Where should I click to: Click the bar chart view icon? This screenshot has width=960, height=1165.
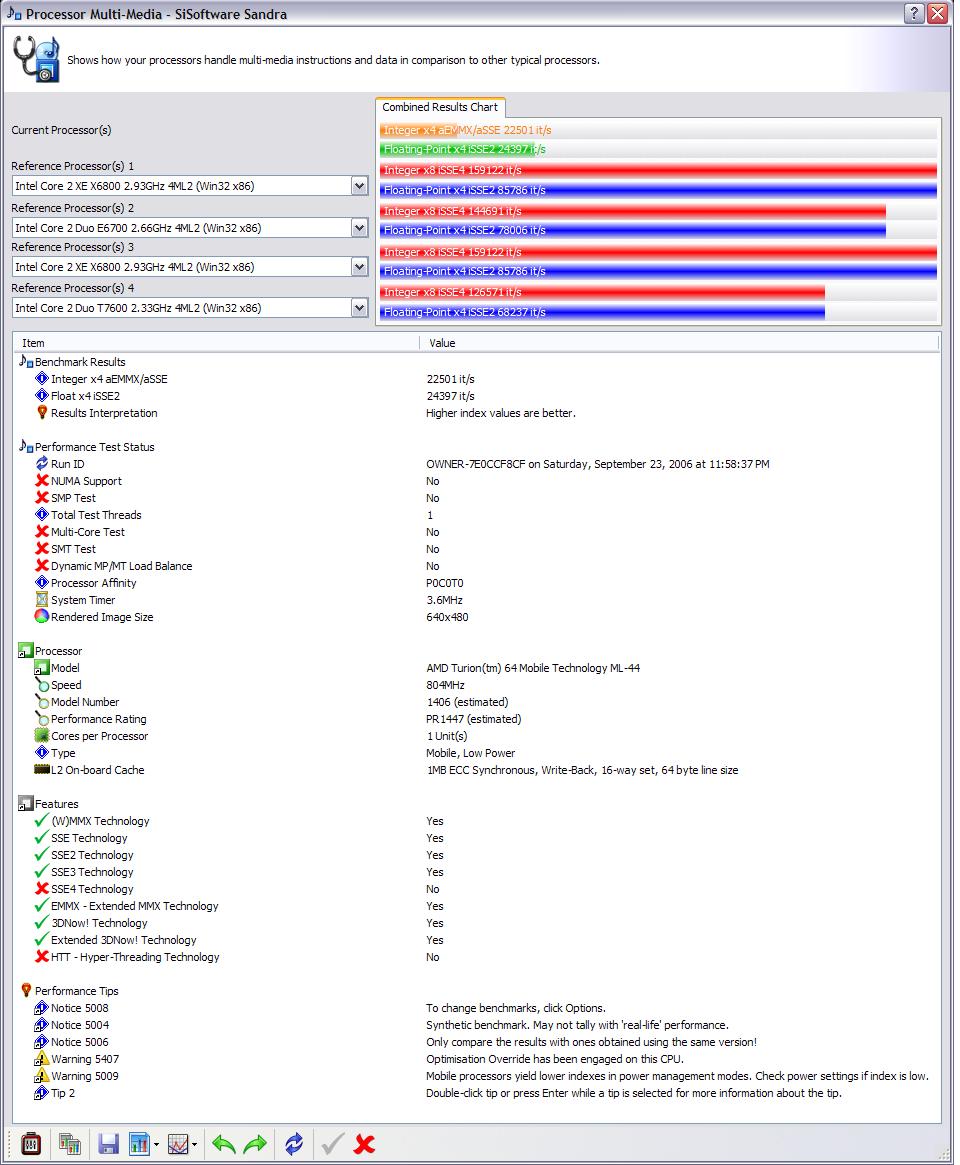click(x=139, y=1143)
